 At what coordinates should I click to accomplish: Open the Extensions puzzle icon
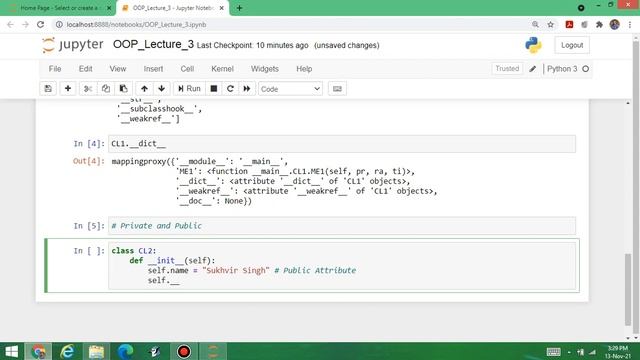coord(599,24)
